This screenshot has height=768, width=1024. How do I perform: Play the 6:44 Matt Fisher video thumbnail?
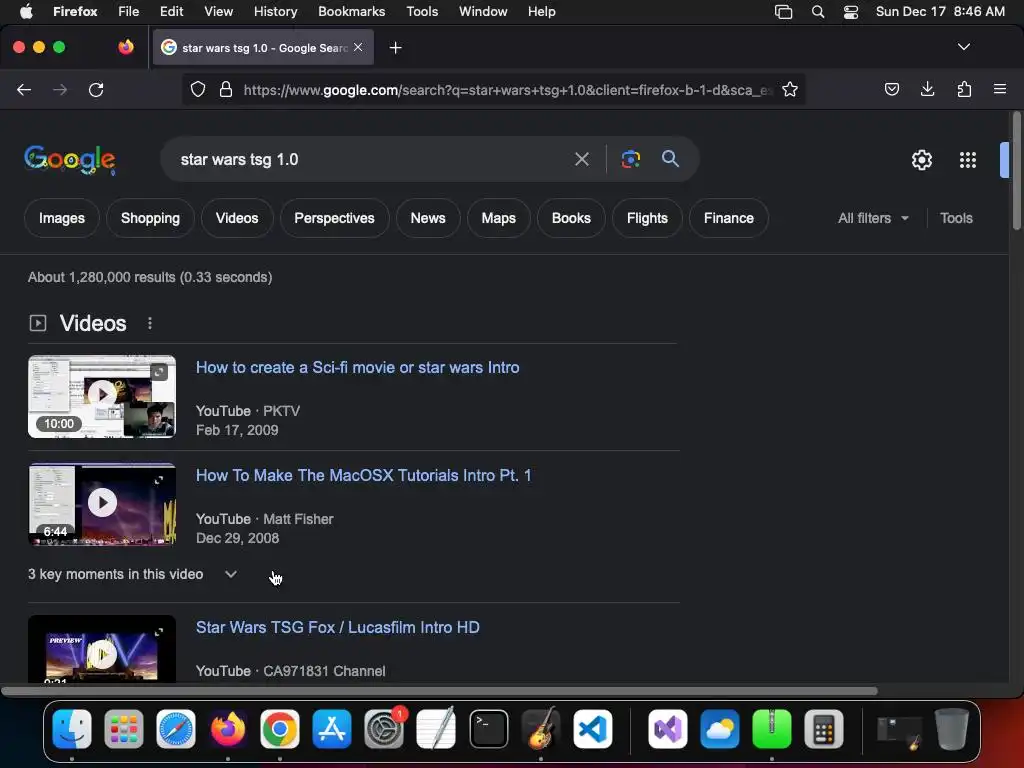(102, 504)
